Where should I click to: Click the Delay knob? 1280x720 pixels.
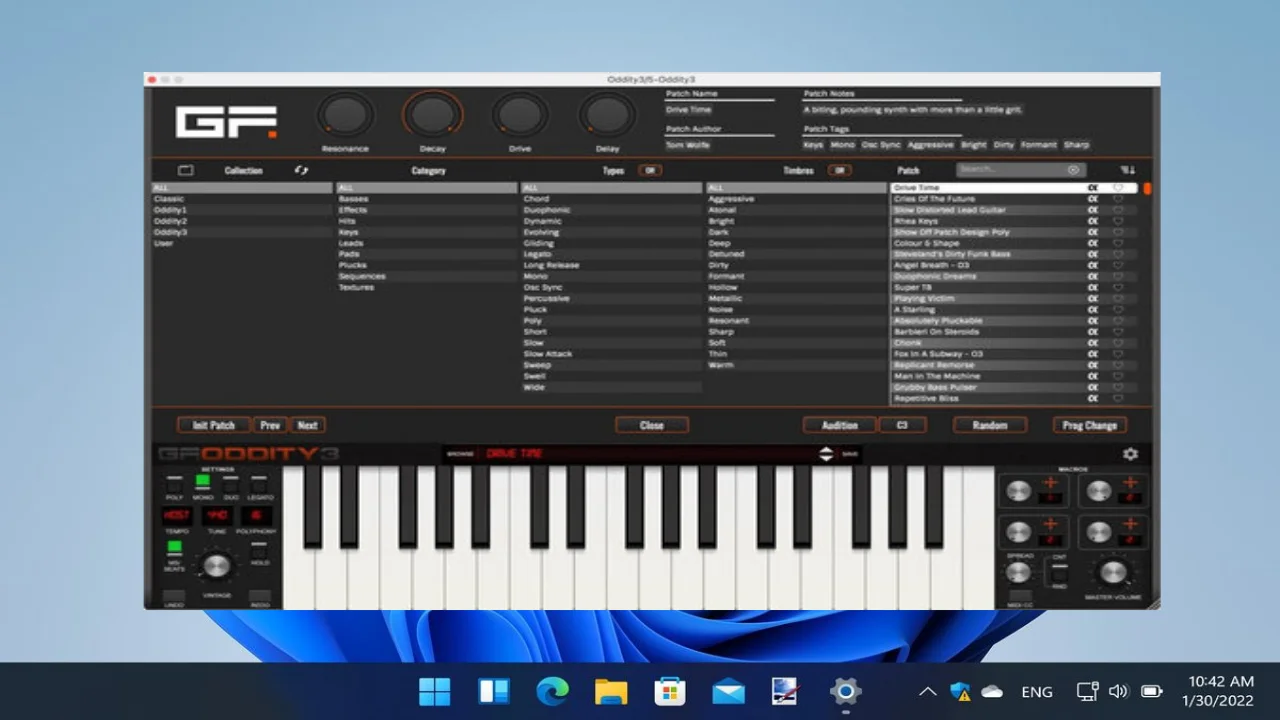[607, 115]
